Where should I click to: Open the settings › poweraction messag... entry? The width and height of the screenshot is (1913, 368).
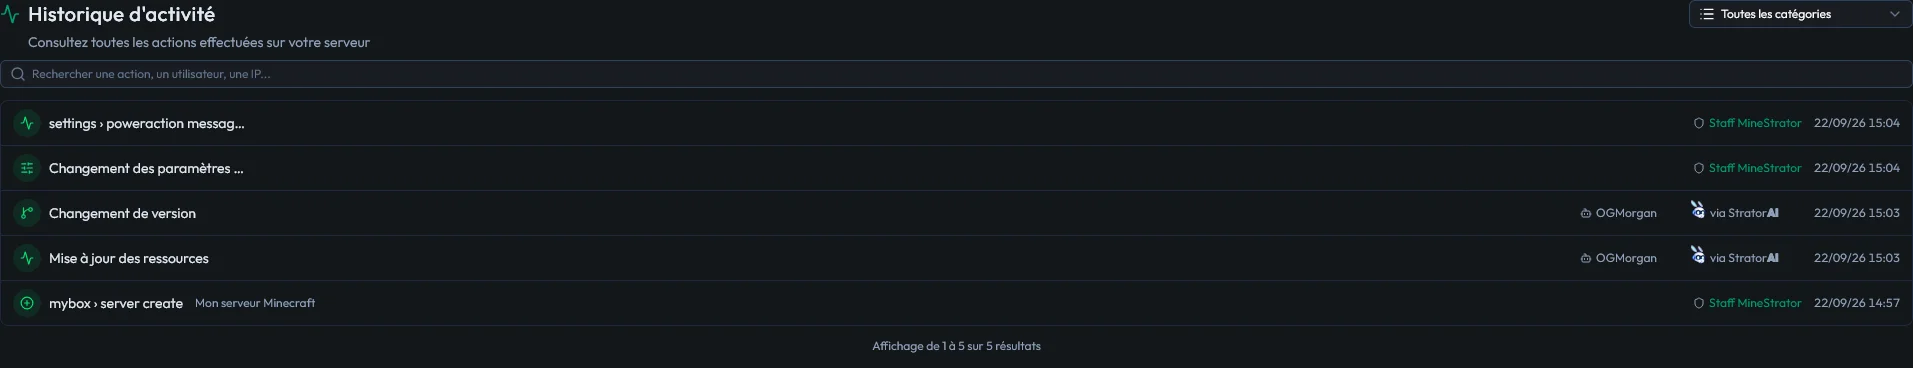pyautogui.click(x=146, y=123)
